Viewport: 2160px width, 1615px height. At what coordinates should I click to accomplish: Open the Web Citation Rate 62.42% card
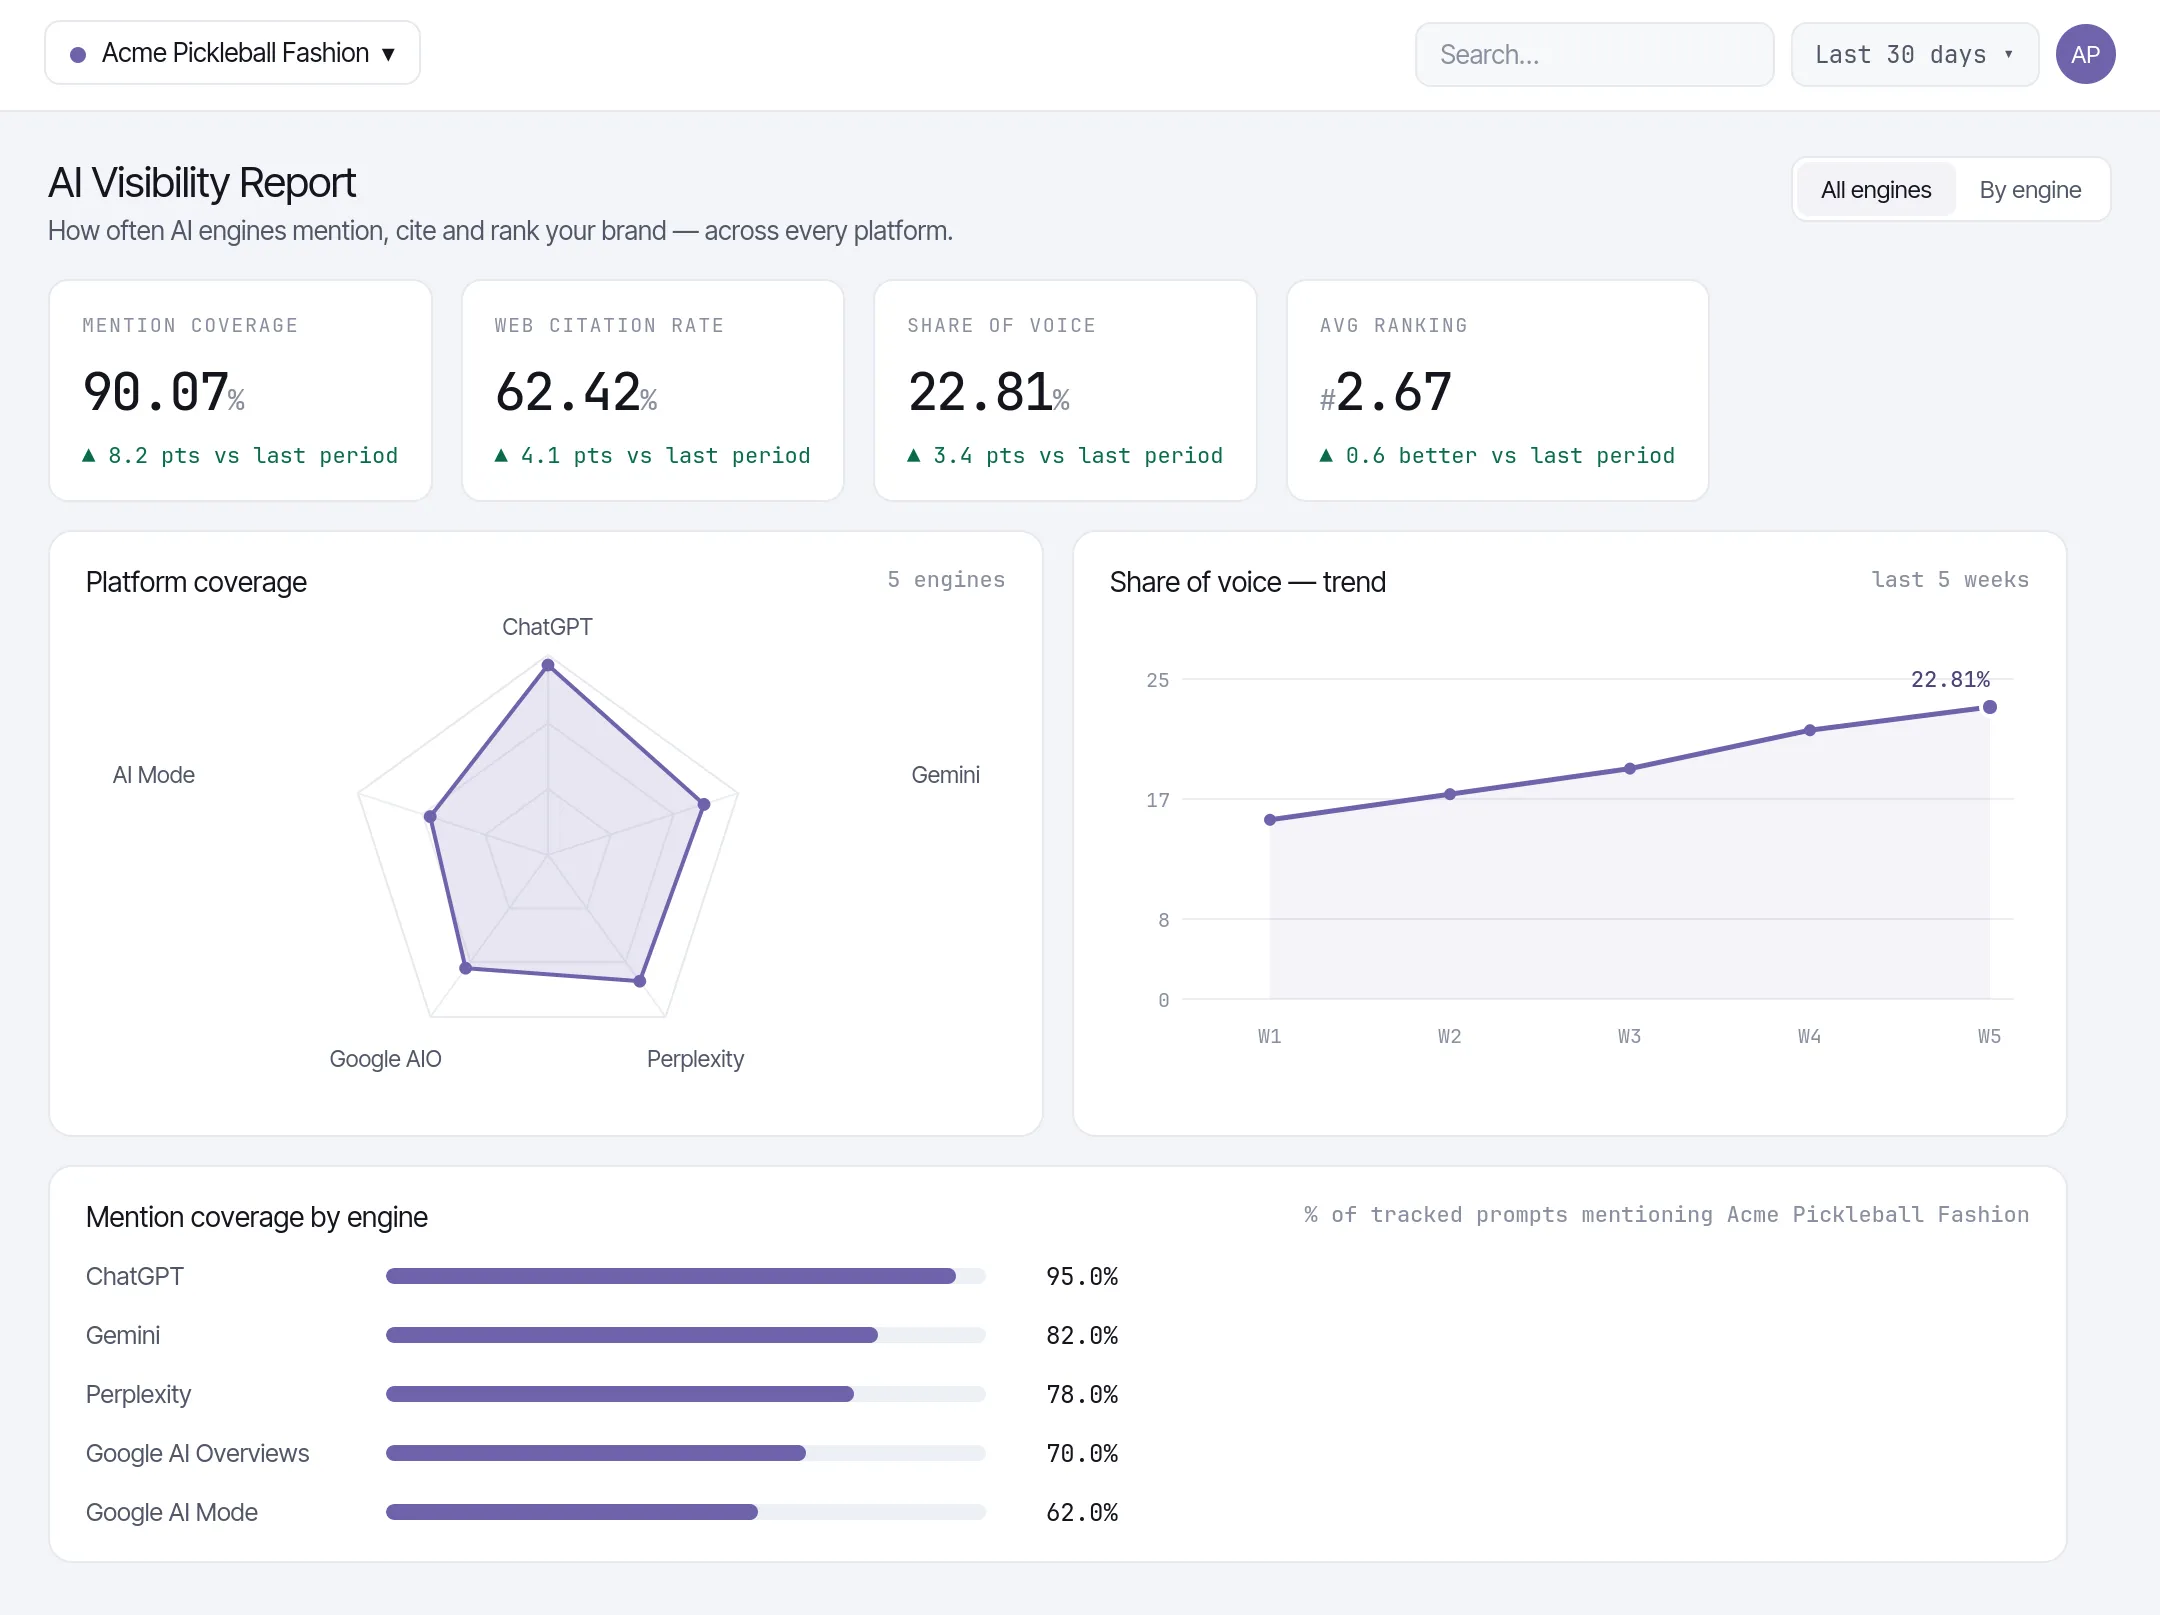[652, 390]
